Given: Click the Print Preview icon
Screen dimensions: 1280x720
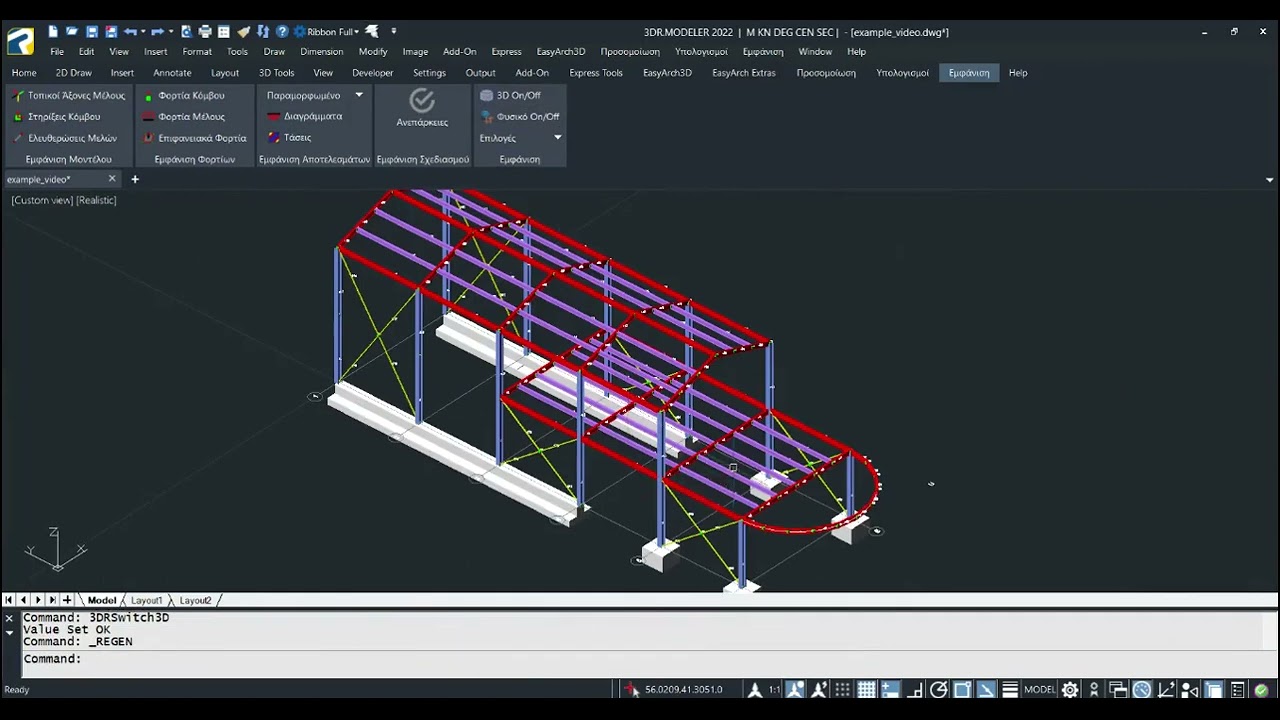Looking at the screenshot, I should point(186,32).
